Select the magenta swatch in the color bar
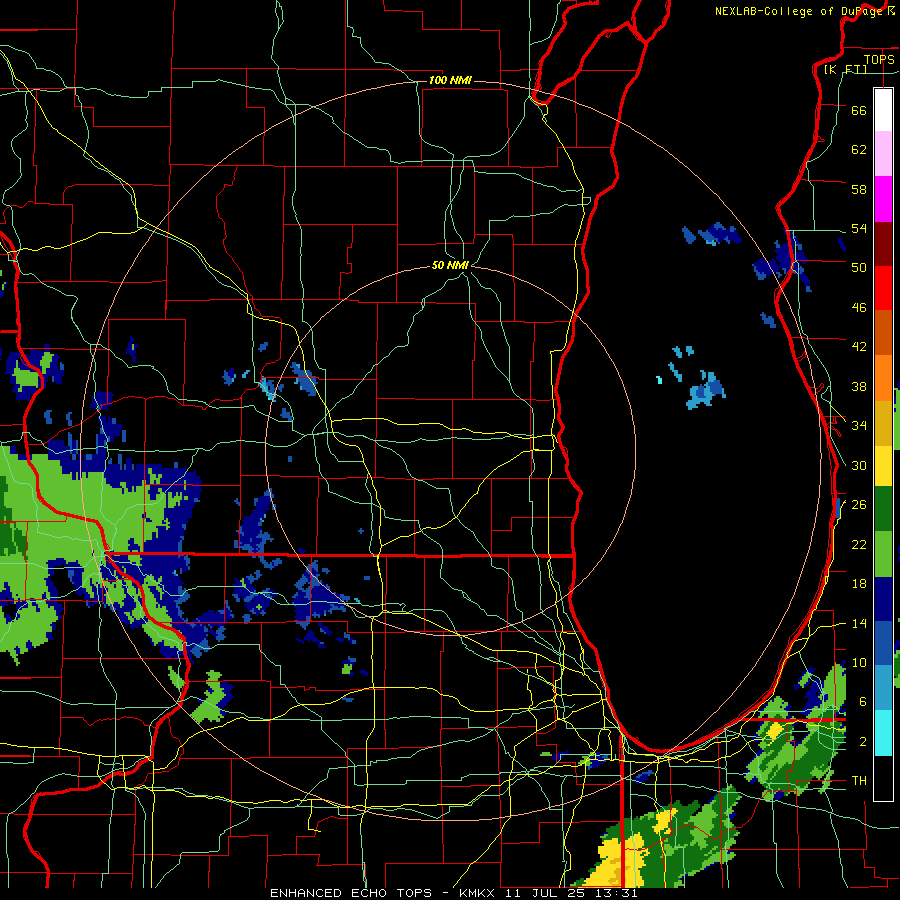The height and width of the screenshot is (900, 900). click(883, 199)
